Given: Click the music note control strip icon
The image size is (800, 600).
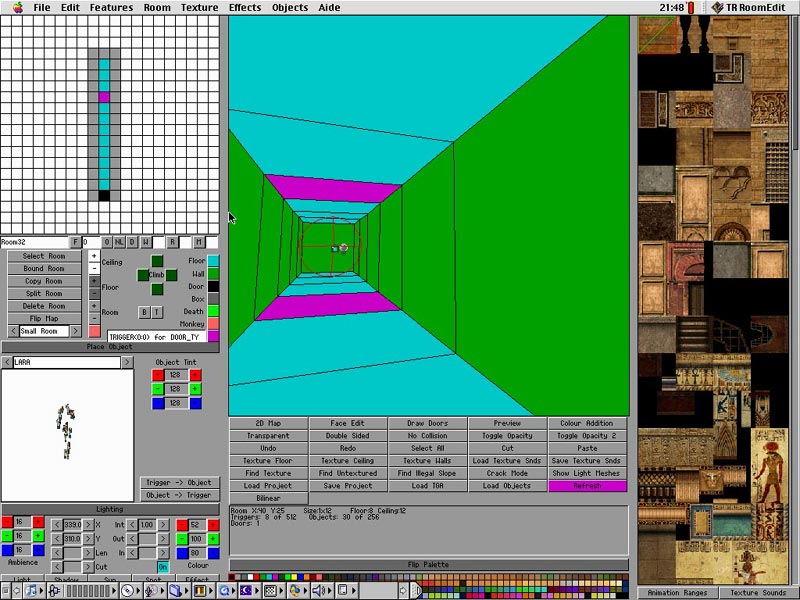Looking at the screenshot, I should pyautogui.click(x=31, y=591).
